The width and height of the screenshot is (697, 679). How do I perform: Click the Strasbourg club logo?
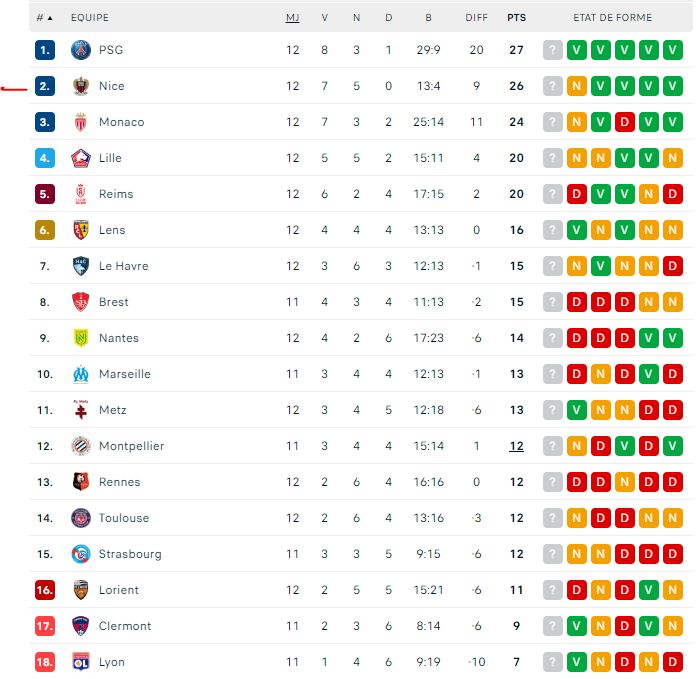click(81, 554)
